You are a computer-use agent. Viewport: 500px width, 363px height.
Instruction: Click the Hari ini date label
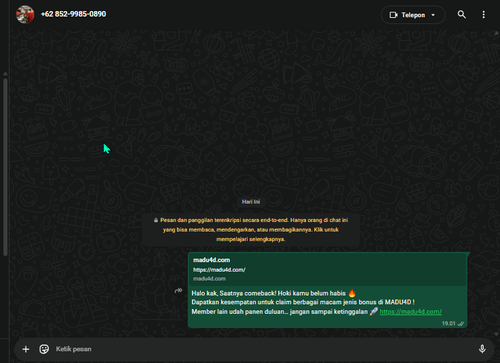(x=251, y=202)
